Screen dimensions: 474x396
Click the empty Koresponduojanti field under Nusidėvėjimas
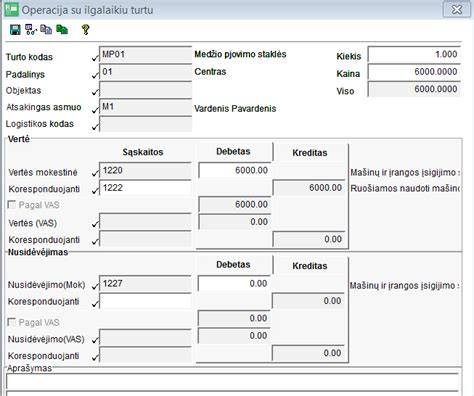point(145,301)
